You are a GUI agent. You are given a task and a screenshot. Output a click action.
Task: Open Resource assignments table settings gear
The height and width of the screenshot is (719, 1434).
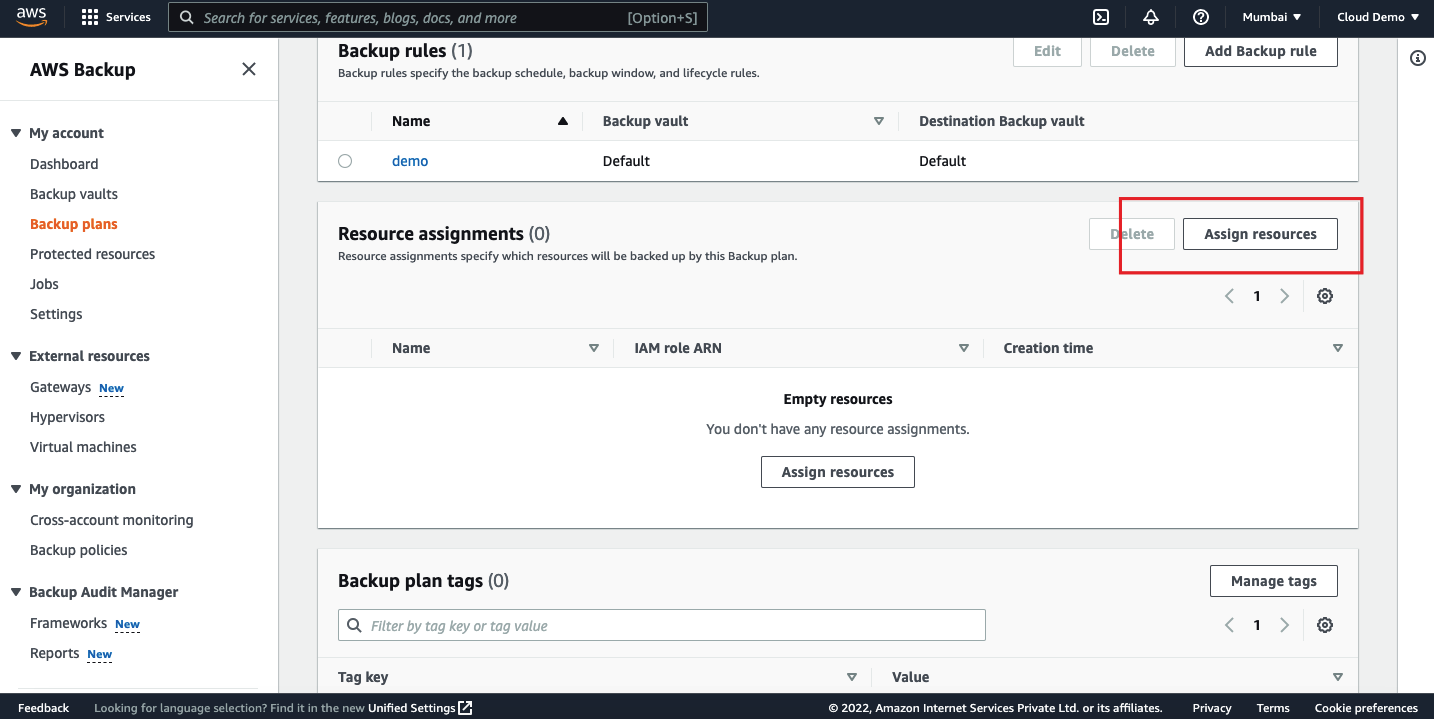(x=1325, y=296)
